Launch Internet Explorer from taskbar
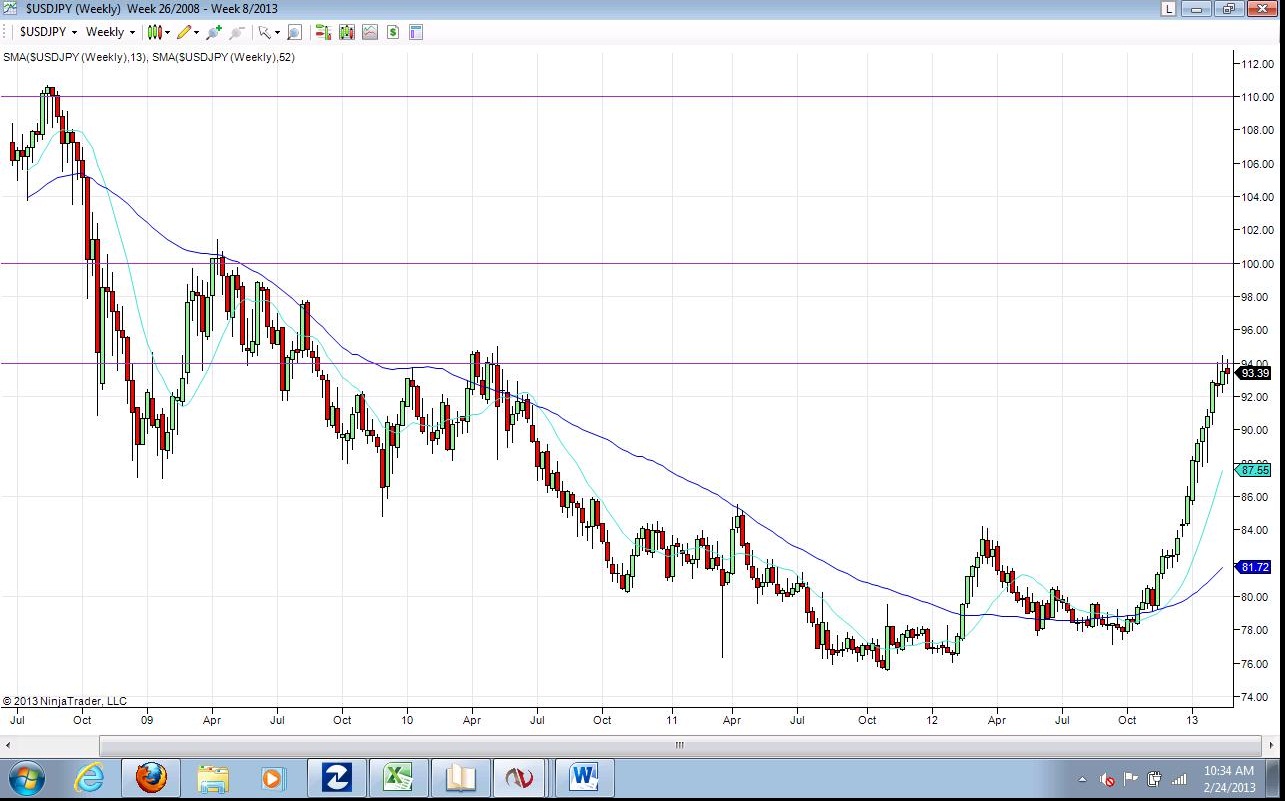Screen dimensions: 1285x801 [90, 778]
